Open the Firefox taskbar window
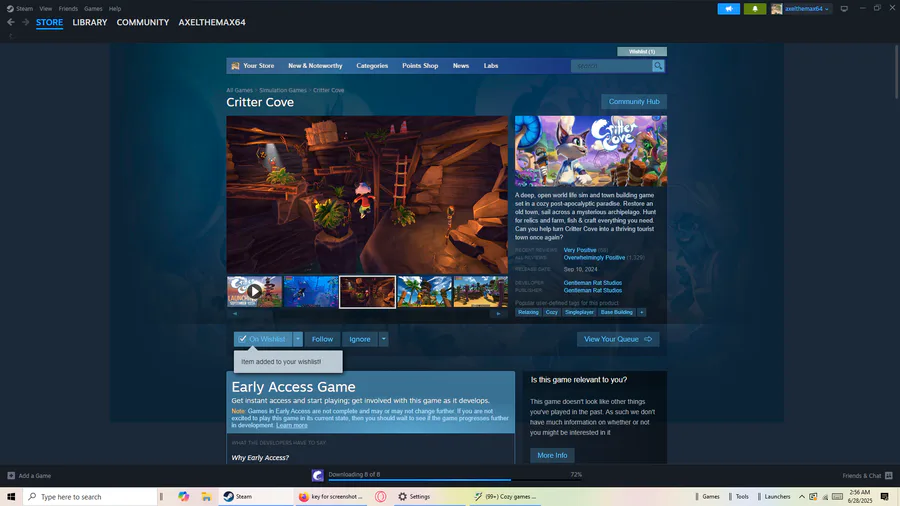 [332, 497]
